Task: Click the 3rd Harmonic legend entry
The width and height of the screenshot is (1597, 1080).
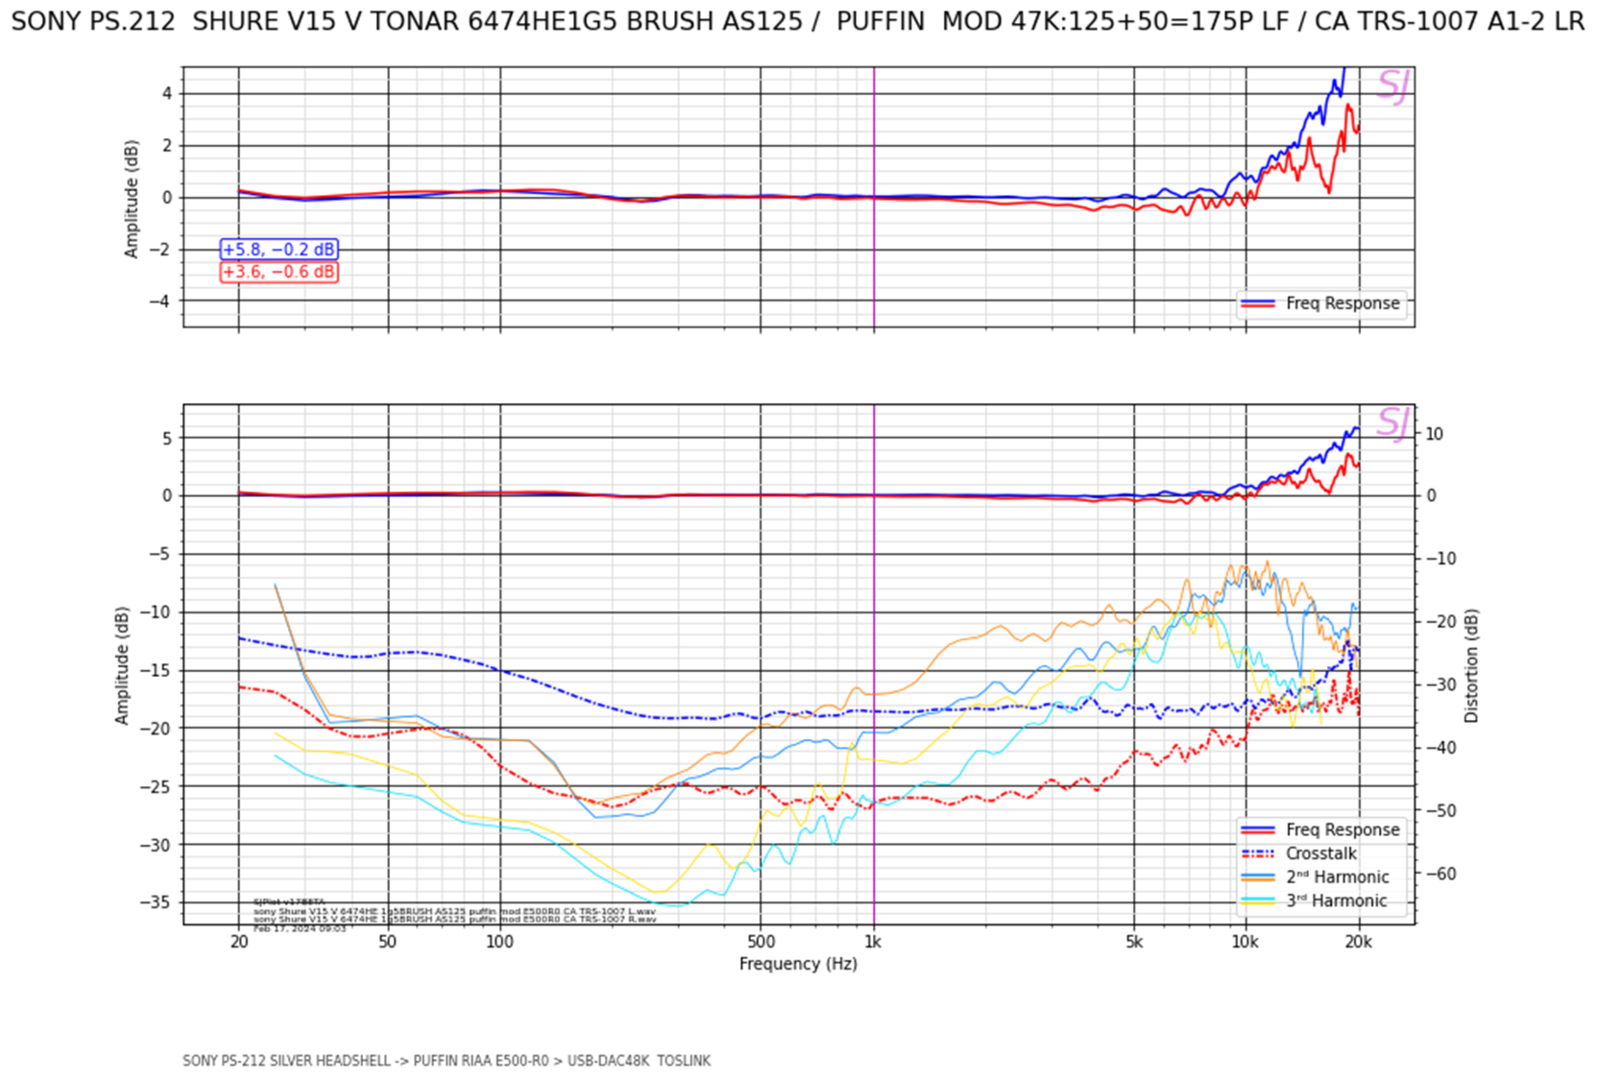Action: click(x=1337, y=901)
